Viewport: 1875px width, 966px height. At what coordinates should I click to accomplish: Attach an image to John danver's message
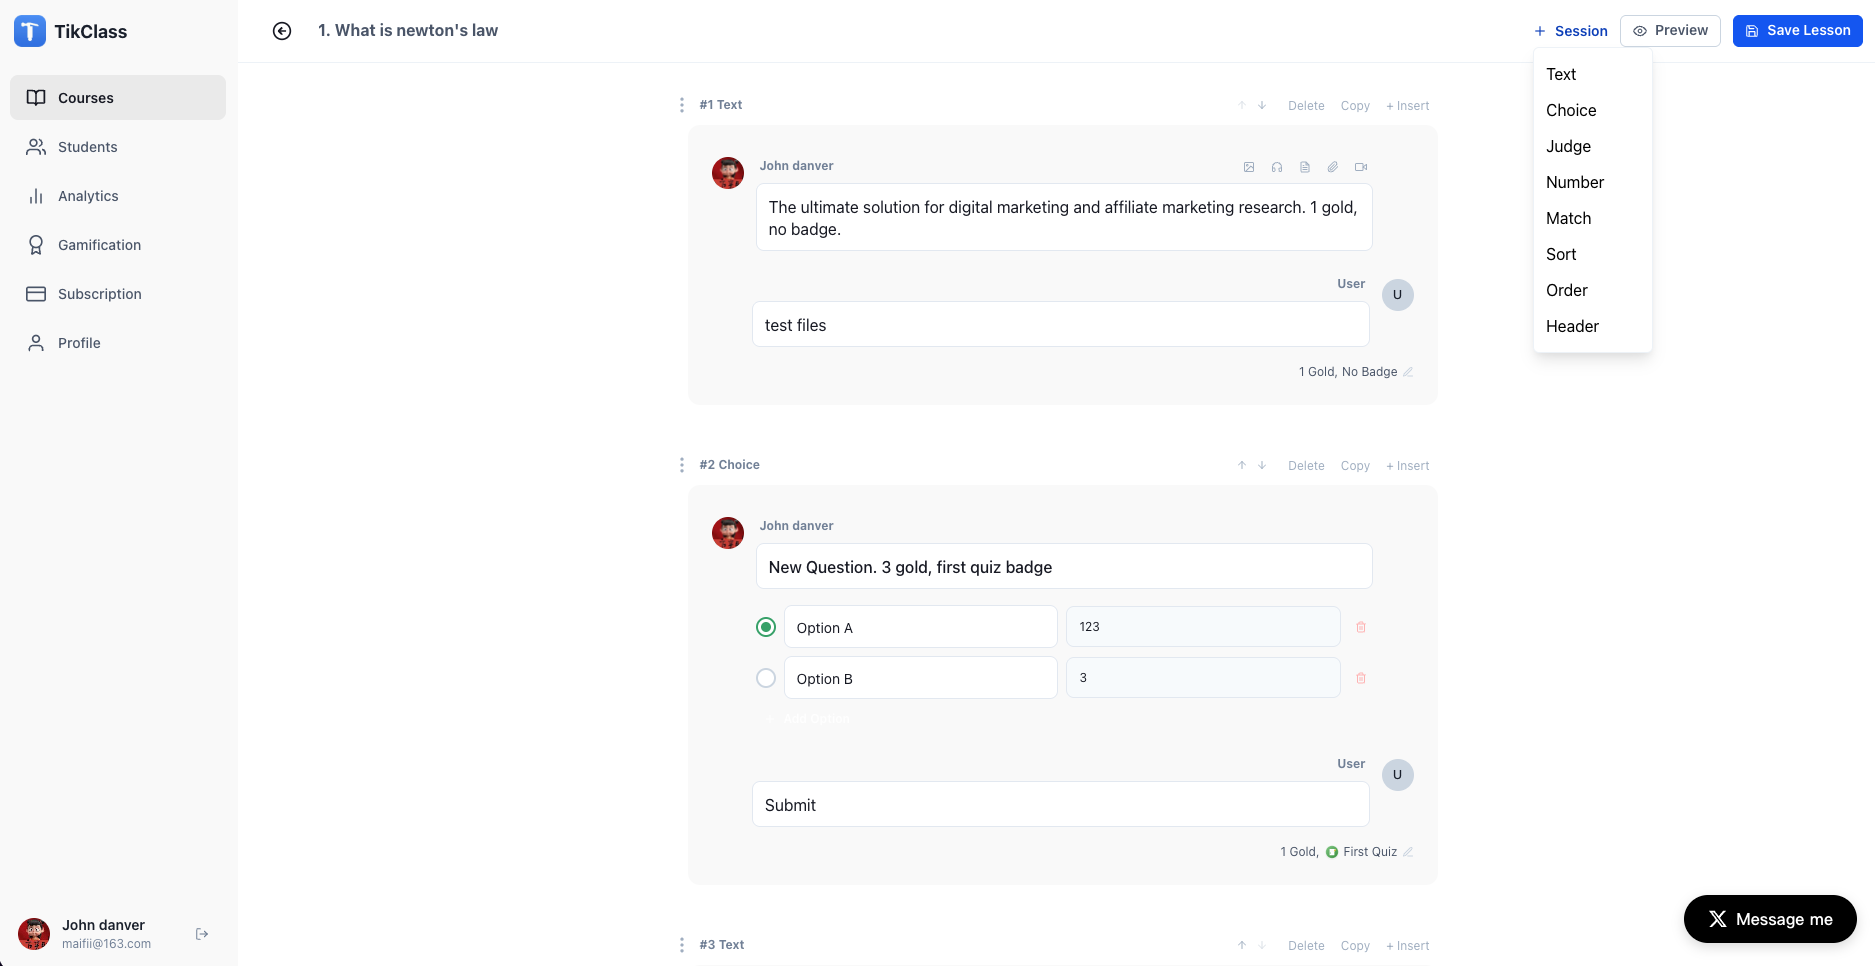(1249, 167)
